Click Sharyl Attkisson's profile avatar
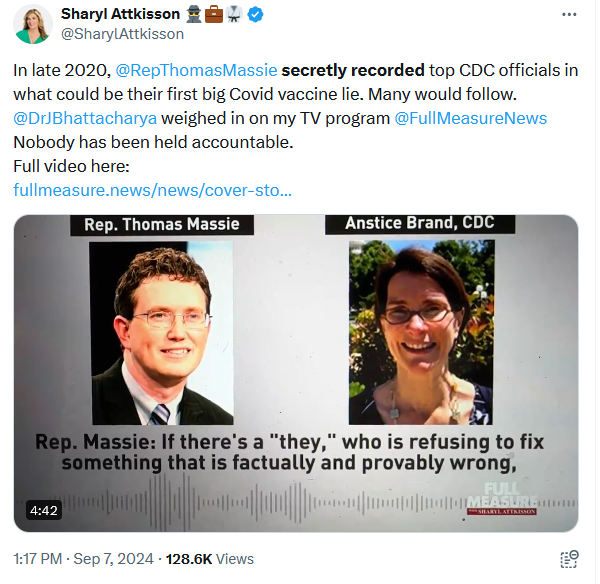600x584 pixels. (x=33, y=24)
